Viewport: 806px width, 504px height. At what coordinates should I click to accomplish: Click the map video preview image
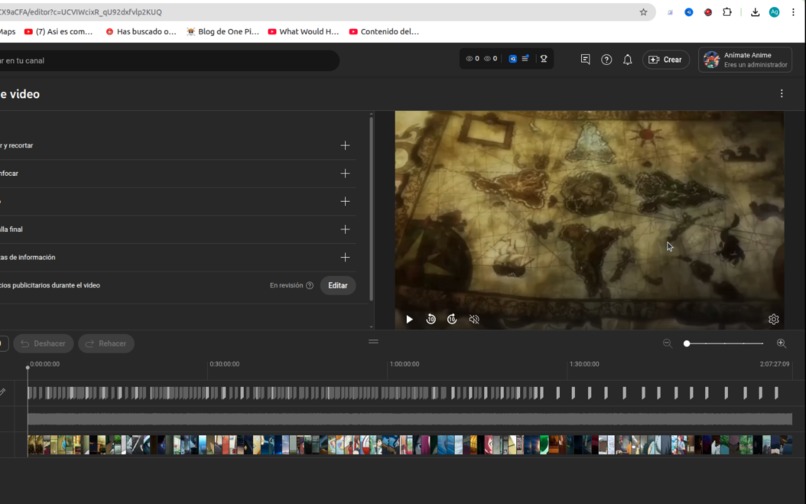coord(589,220)
